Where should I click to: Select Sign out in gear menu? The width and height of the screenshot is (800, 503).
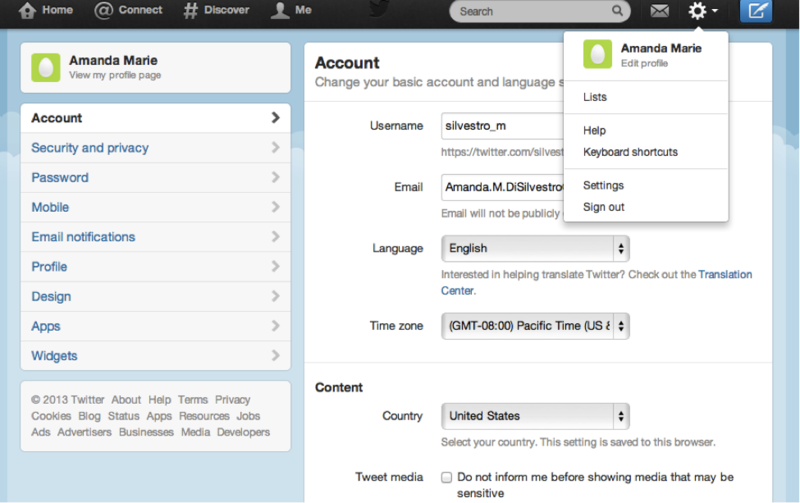coord(604,207)
